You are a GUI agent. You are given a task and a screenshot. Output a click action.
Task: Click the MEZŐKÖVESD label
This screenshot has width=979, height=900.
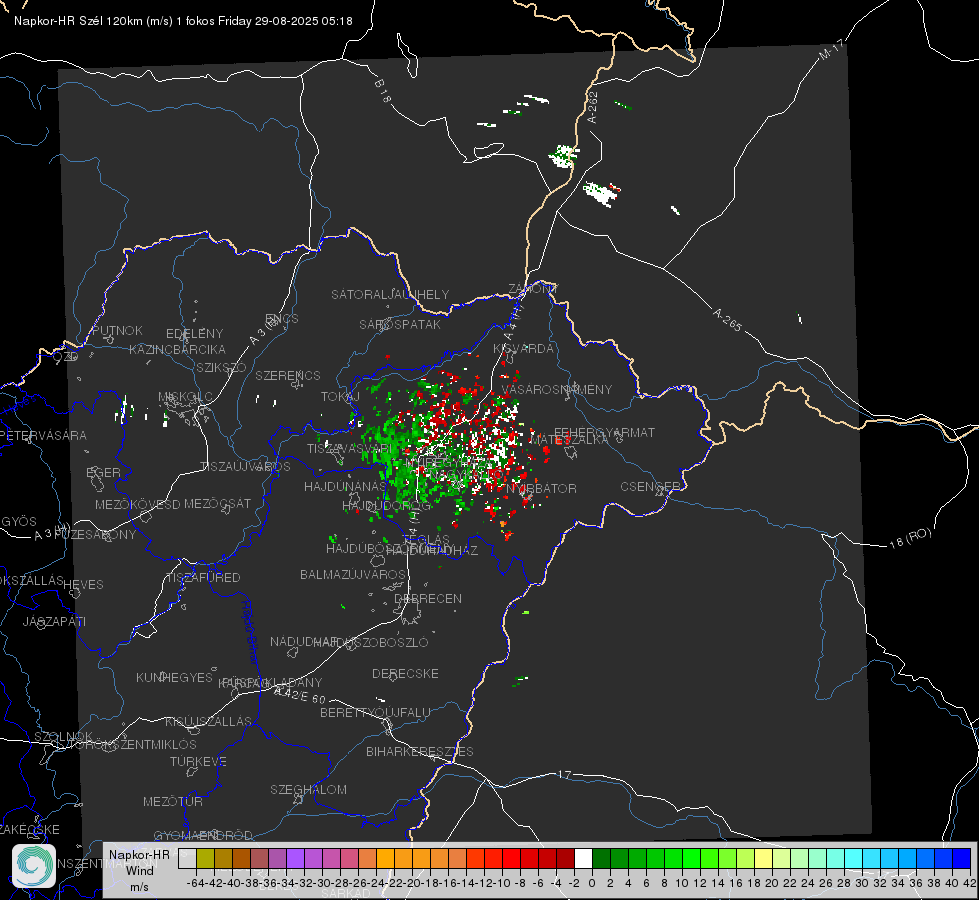coord(137,504)
